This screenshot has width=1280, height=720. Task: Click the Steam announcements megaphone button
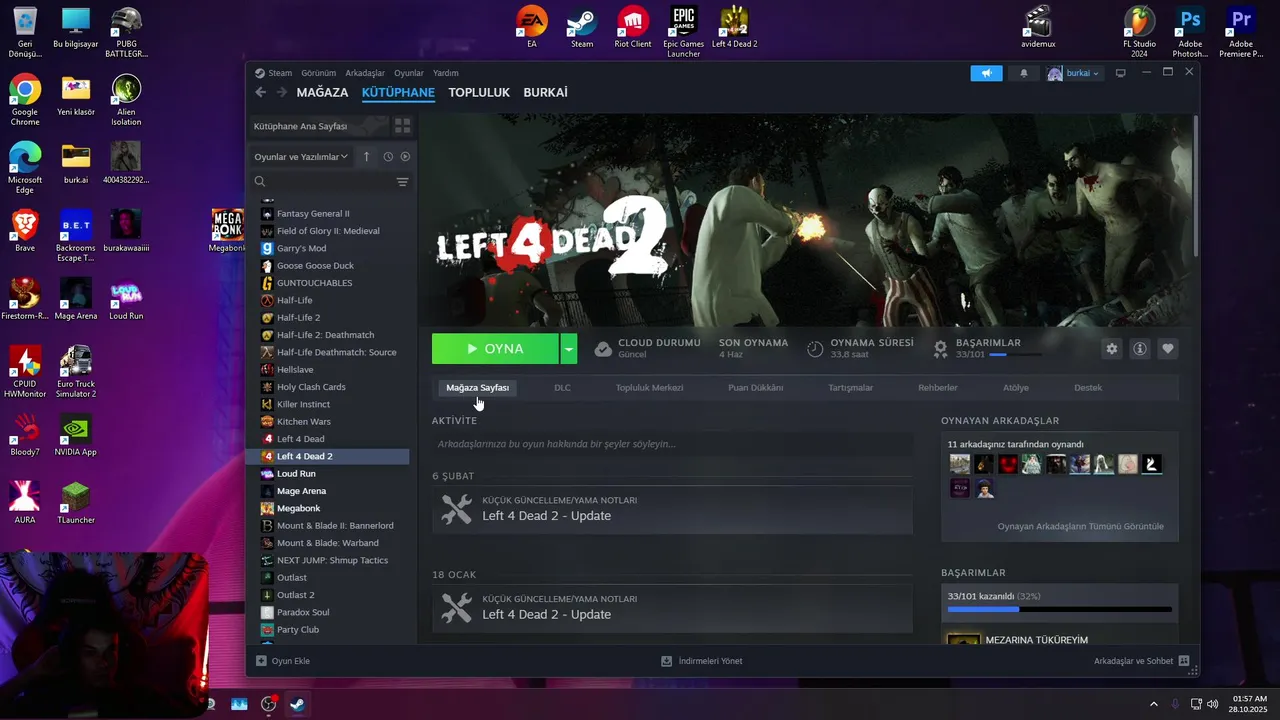pos(986,73)
